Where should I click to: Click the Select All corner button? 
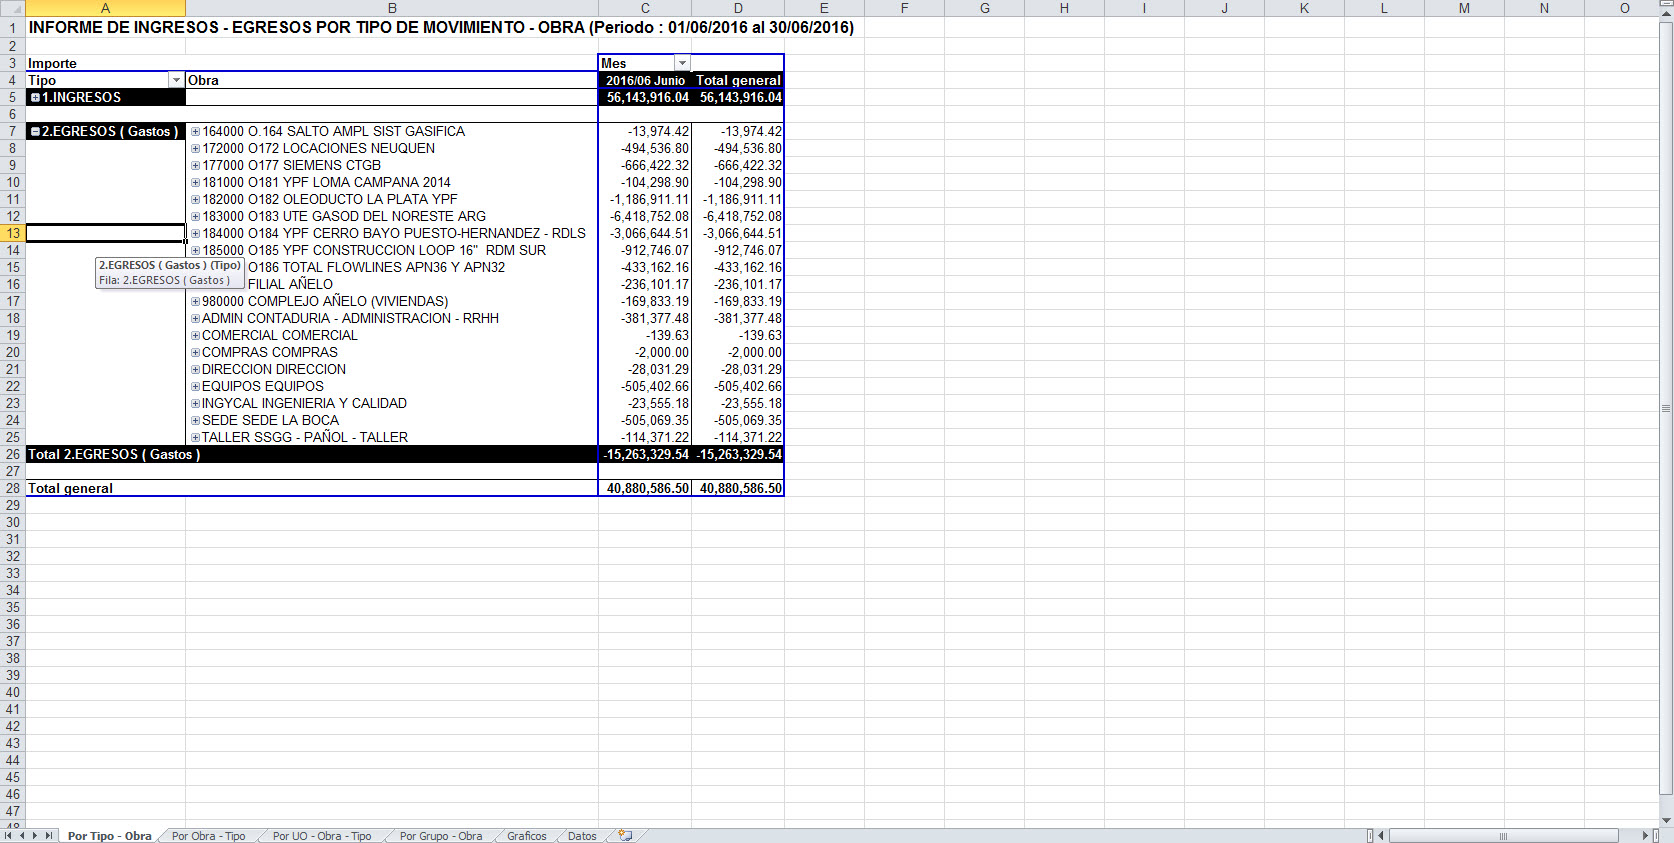12,8
